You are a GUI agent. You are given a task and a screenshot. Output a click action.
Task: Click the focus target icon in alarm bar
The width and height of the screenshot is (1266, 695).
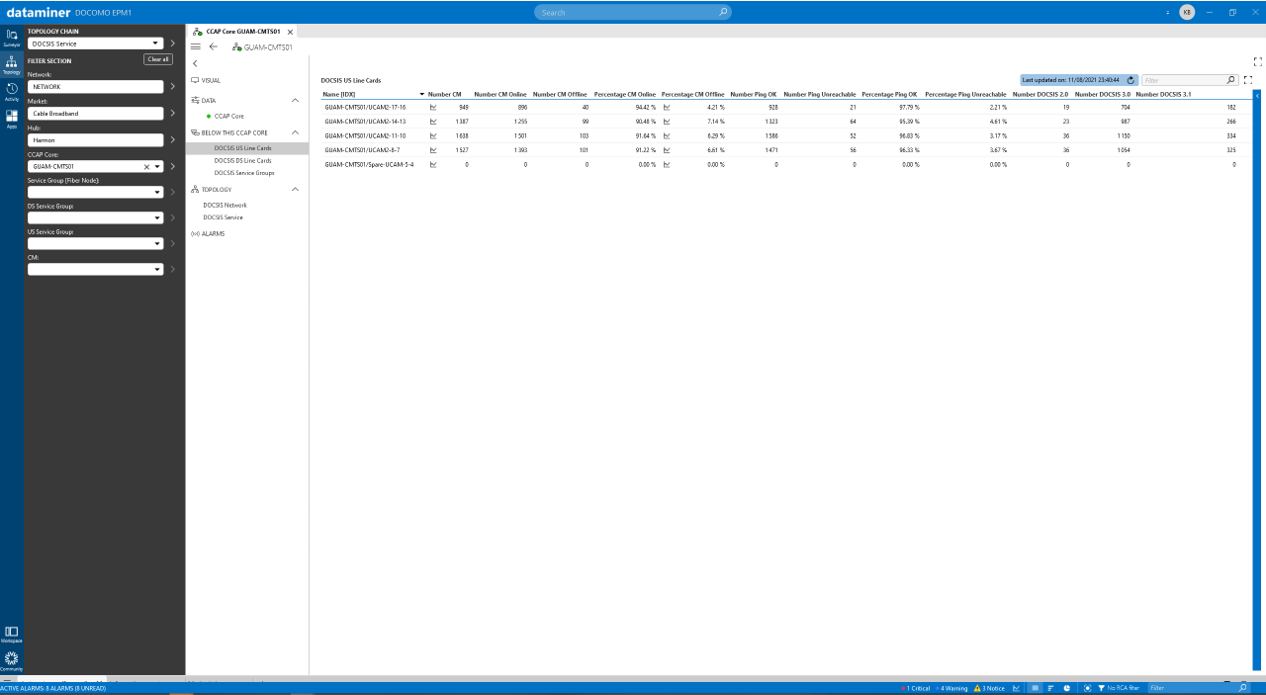pyautogui.click(x=1087, y=688)
